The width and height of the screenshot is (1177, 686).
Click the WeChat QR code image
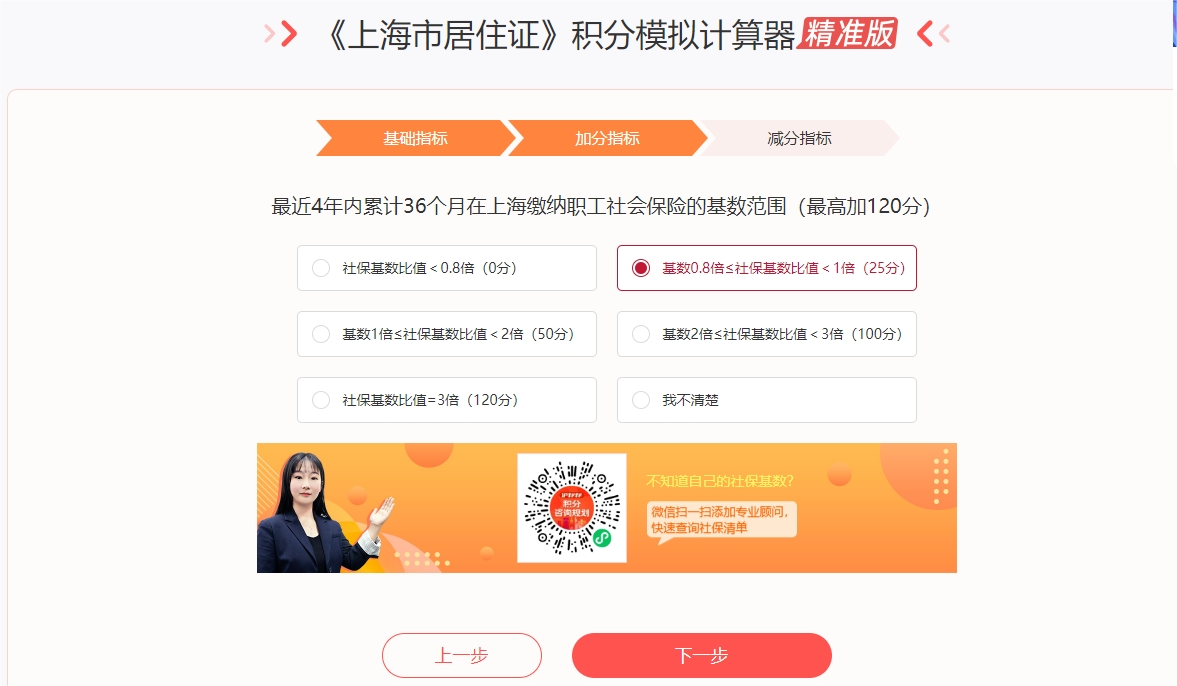[x=572, y=508]
